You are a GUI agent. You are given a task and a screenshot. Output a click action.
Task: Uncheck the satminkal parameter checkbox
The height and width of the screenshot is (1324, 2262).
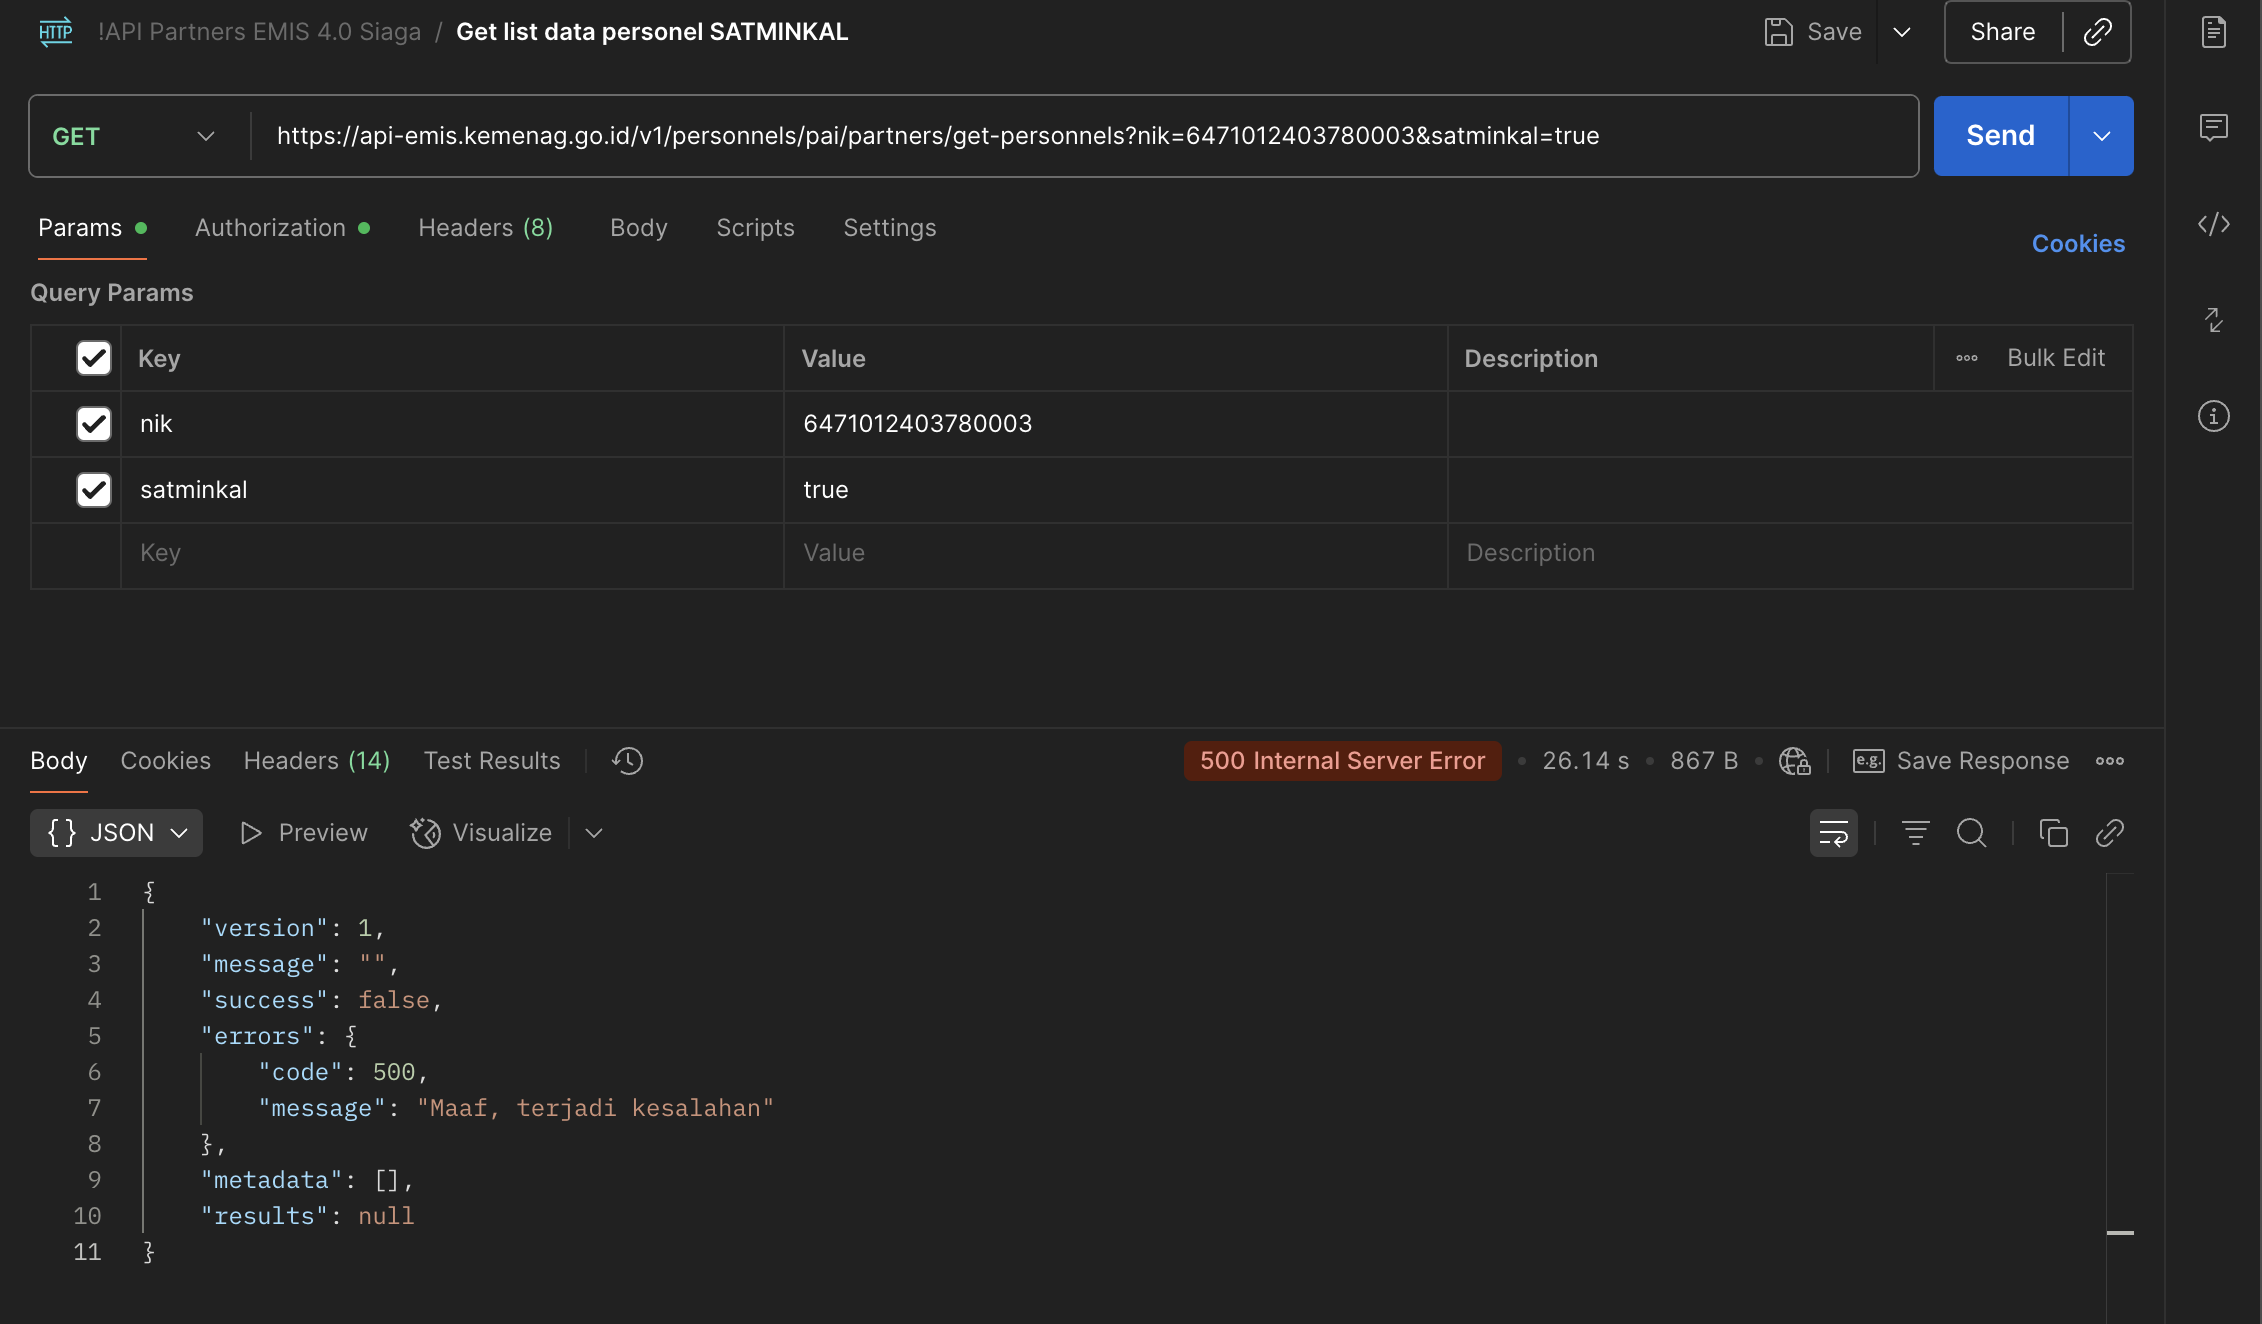(94, 490)
